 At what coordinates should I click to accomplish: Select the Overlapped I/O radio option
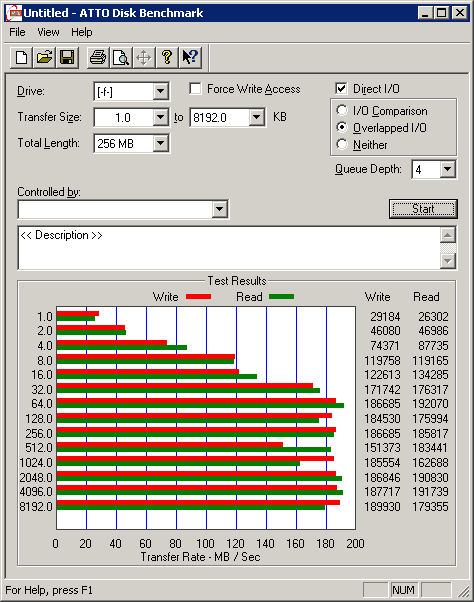coord(342,127)
